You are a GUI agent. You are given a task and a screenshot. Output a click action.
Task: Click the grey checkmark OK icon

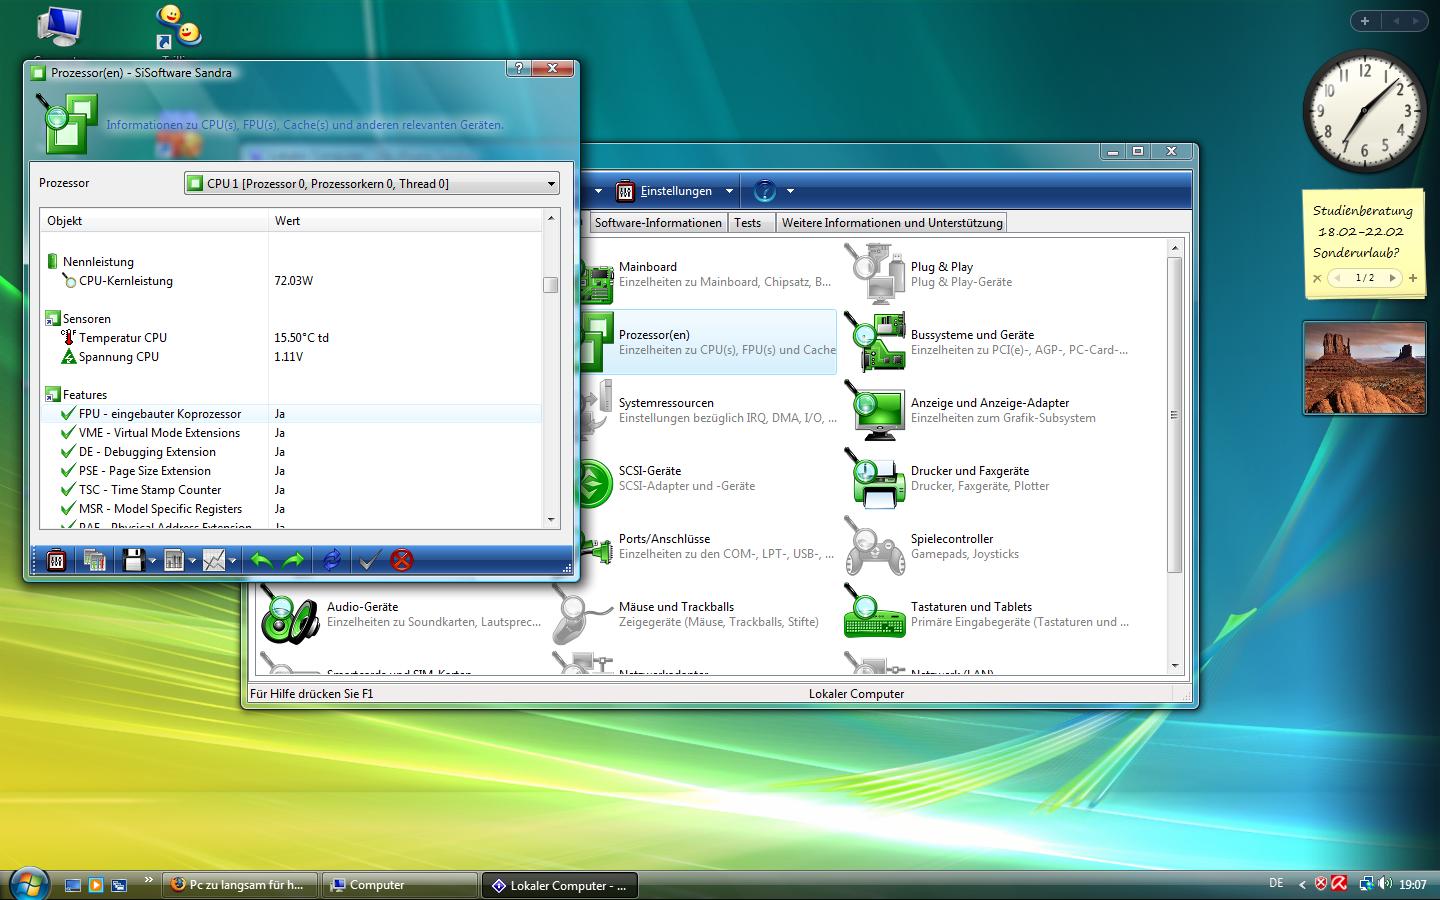coord(369,561)
